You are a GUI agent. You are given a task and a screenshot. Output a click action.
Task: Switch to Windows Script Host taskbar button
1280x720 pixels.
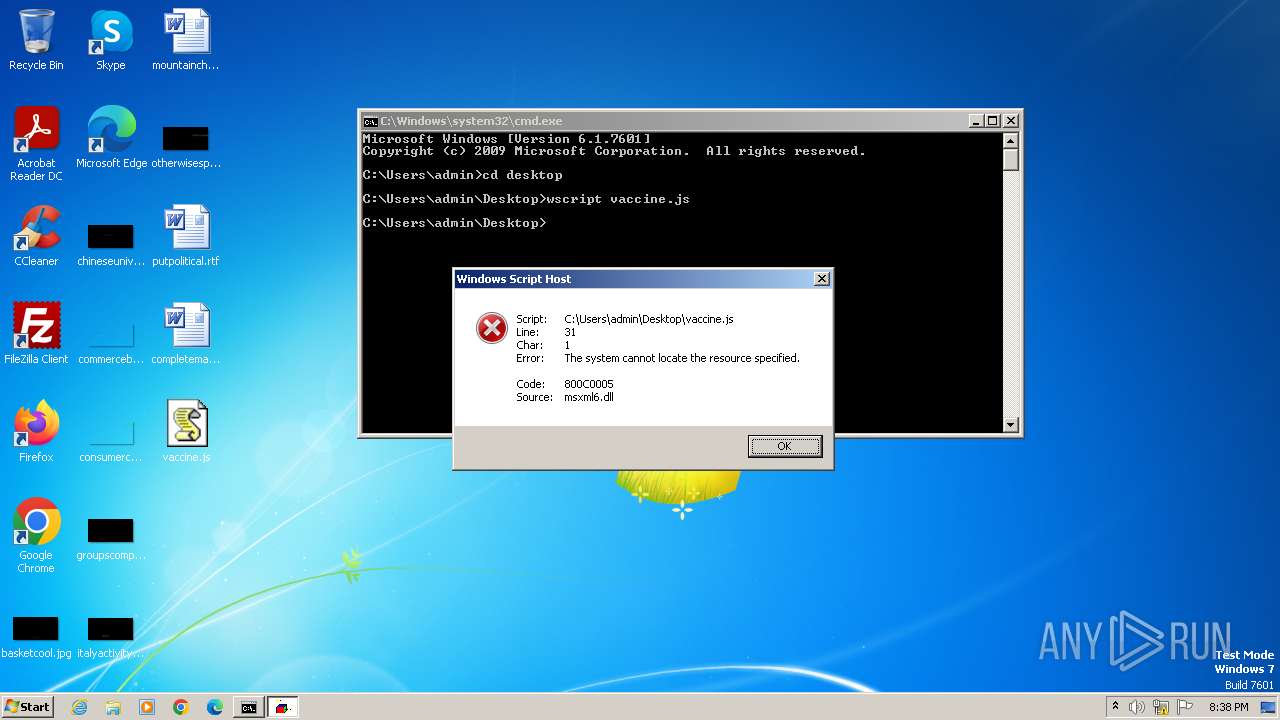(283, 707)
